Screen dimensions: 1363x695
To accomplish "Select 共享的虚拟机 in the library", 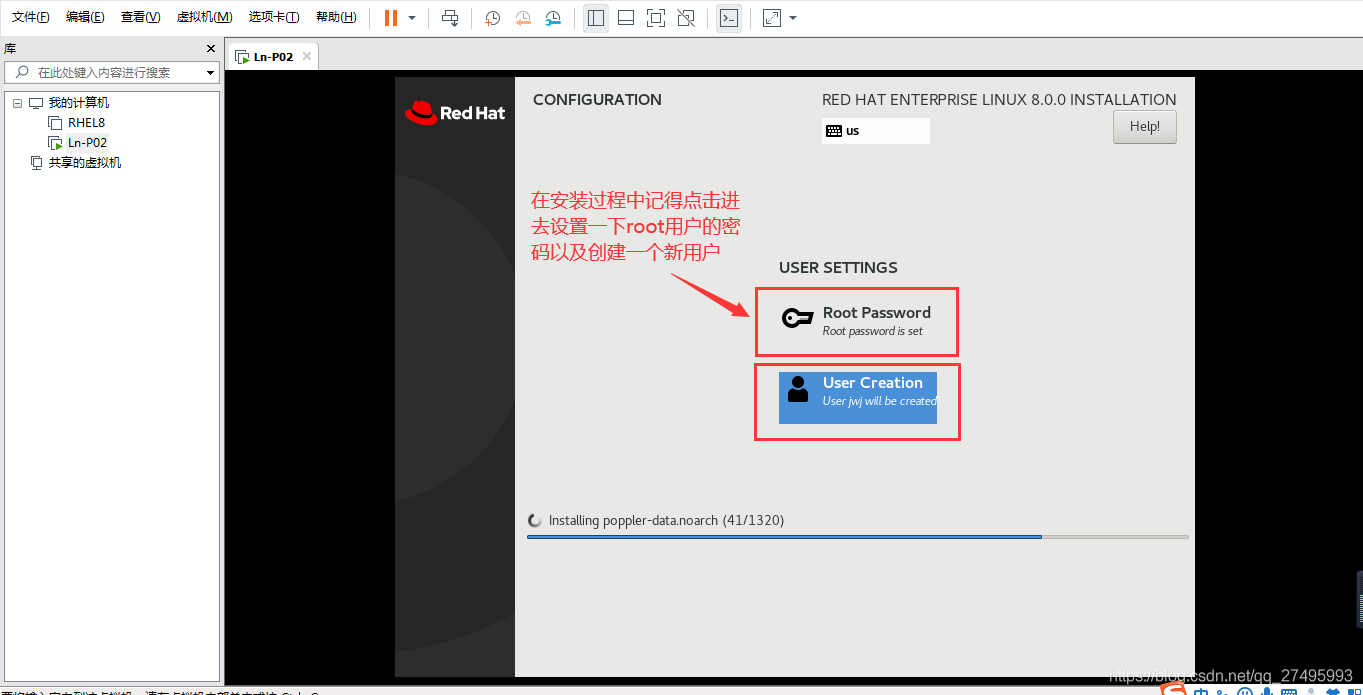I will (84, 163).
